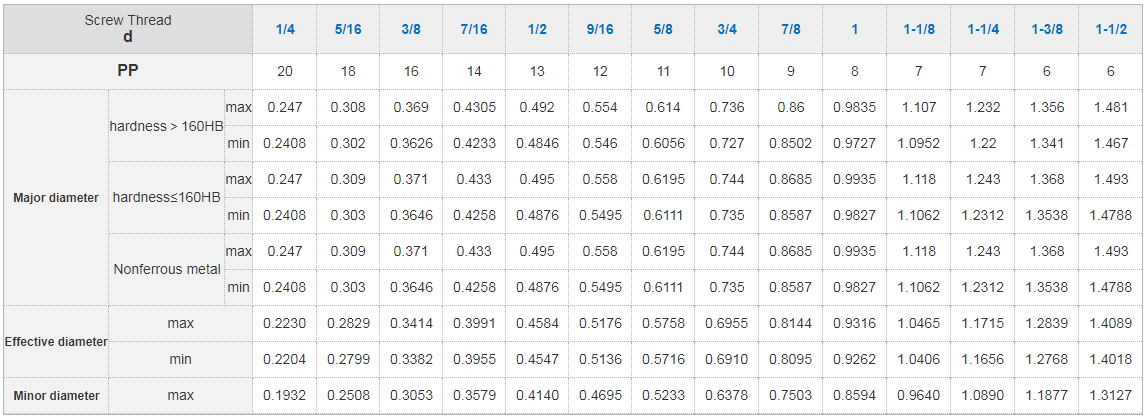The image size is (1147, 419).
Task: Open the 5/16 thread size link
Action: (x=348, y=30)
